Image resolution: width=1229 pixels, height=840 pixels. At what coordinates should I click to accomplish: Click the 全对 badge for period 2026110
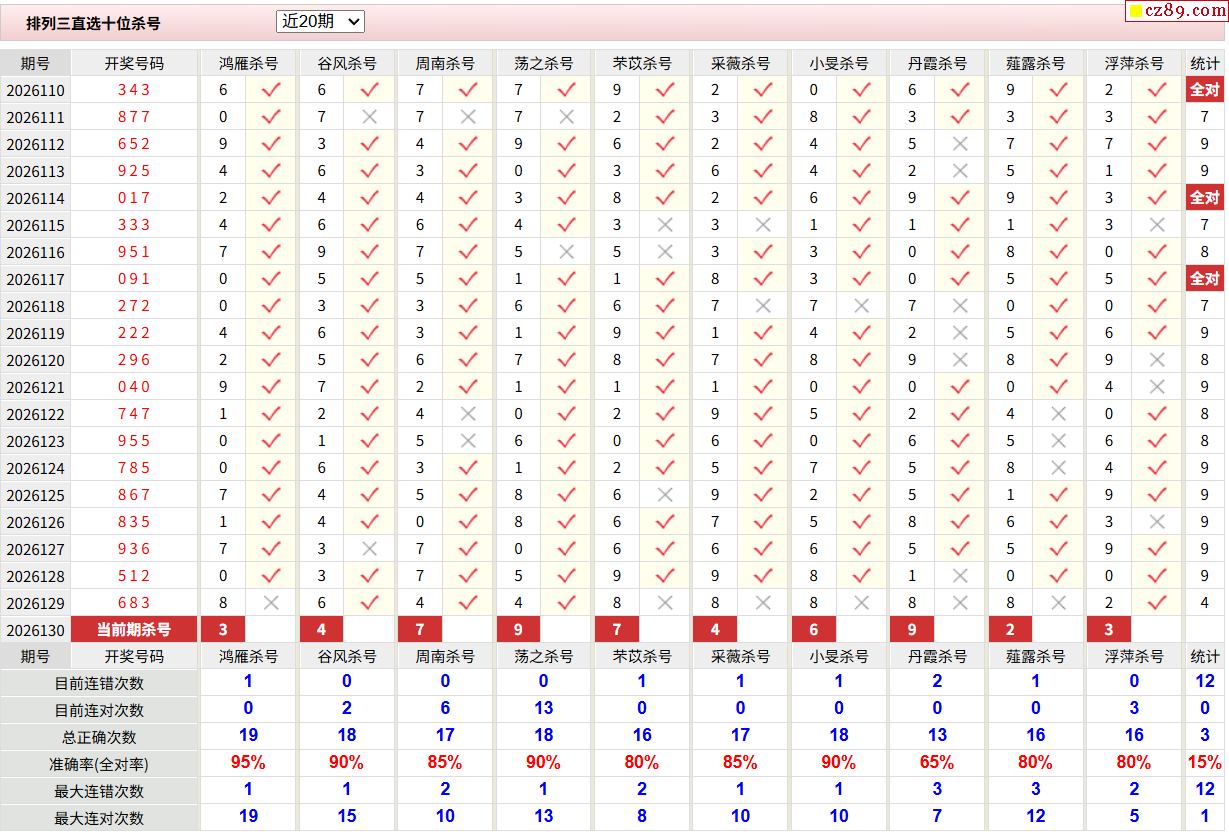(1205, 90)
